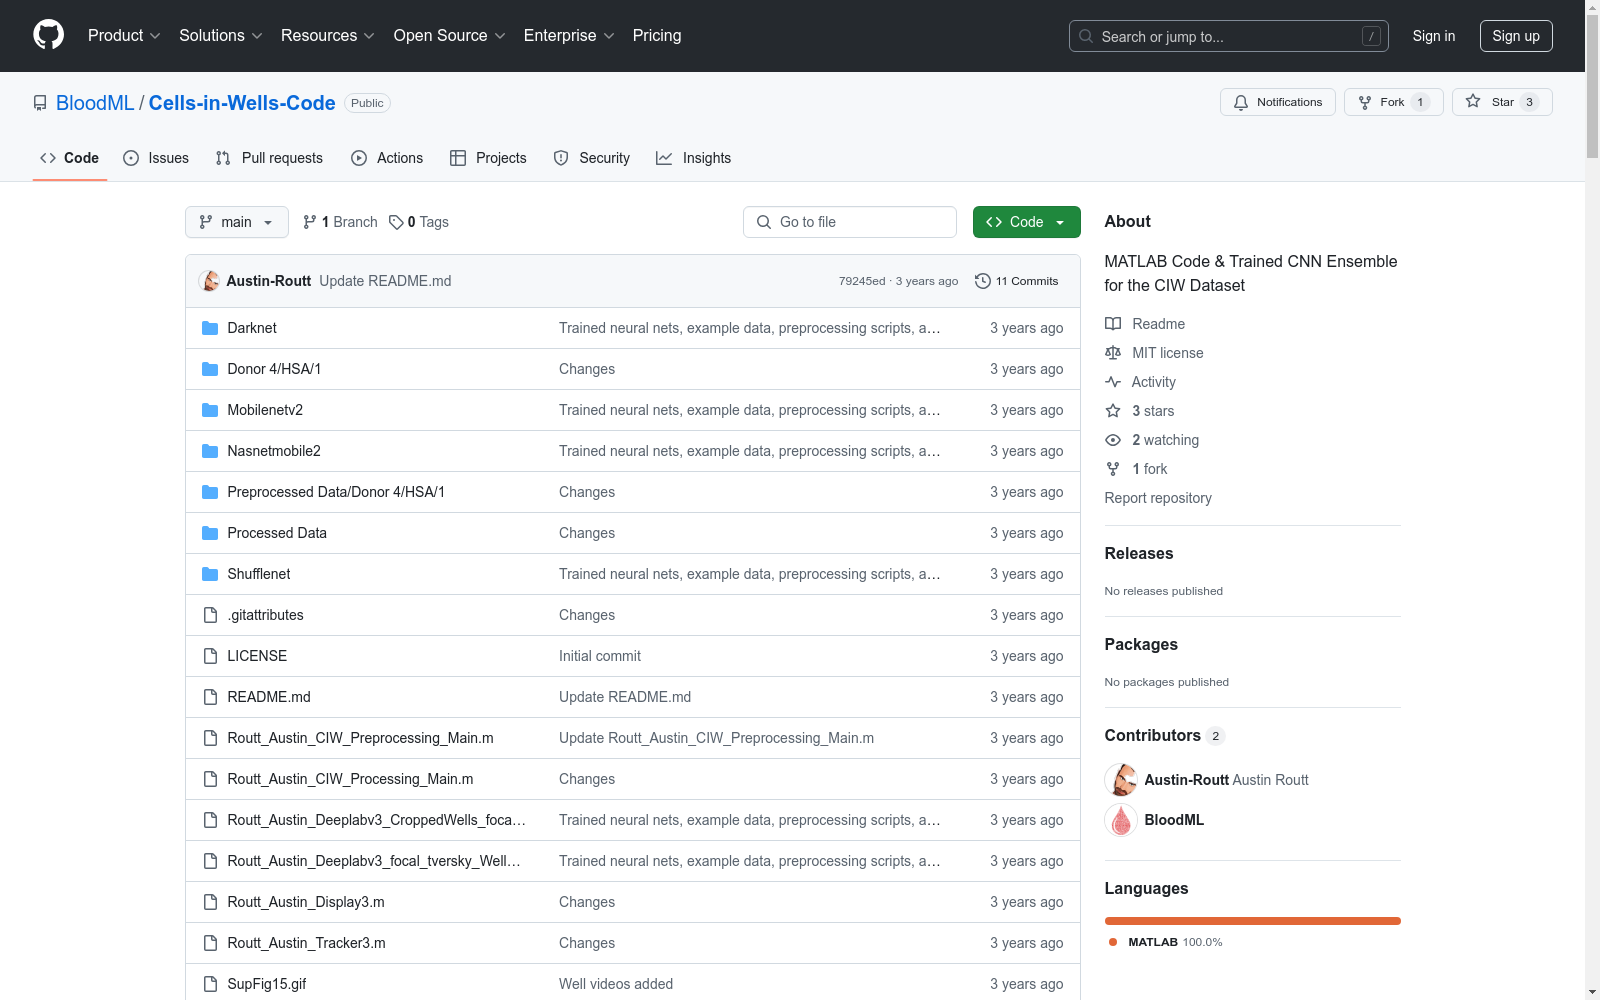The height and width of the screenshot is (1000, 1600).
Task: Expand the Open Source menu
Action: [450, 36]
